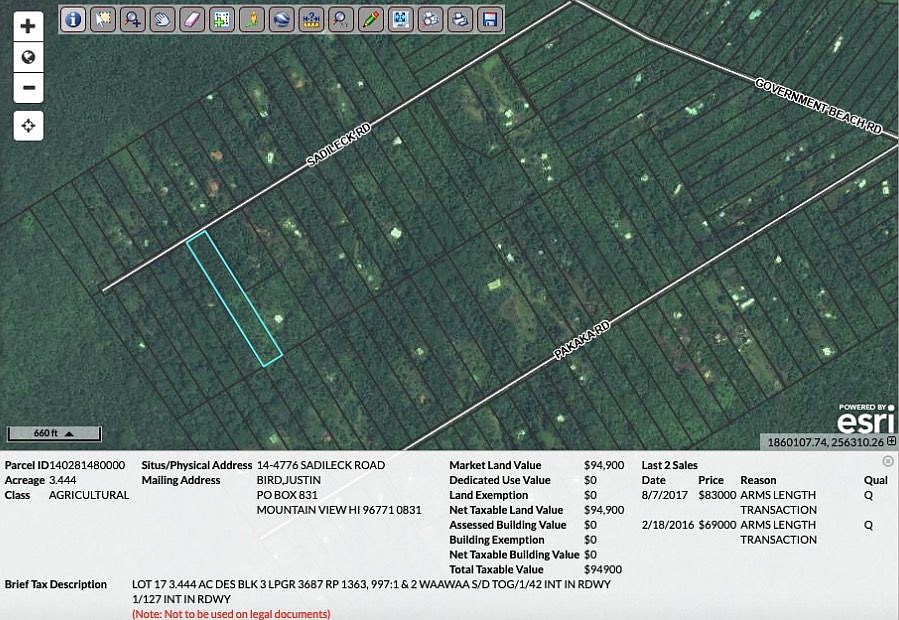Click the globe default extent button

pyautogui.click(x=28, y=57)
